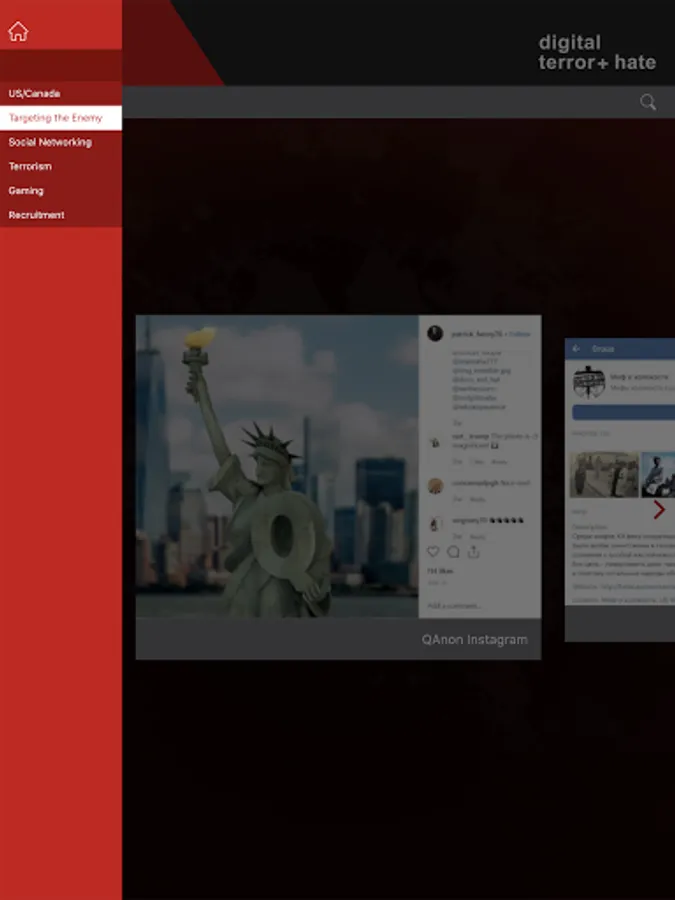Open the VK page card beside it
Image resolution: width=675 pixels, height=900 pixels.
pyautogui.click(x=620, y=490)
